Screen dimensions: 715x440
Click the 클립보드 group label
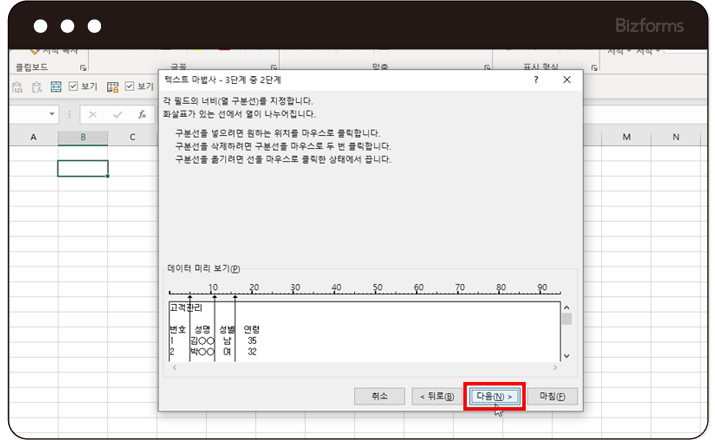coord(31,67)
